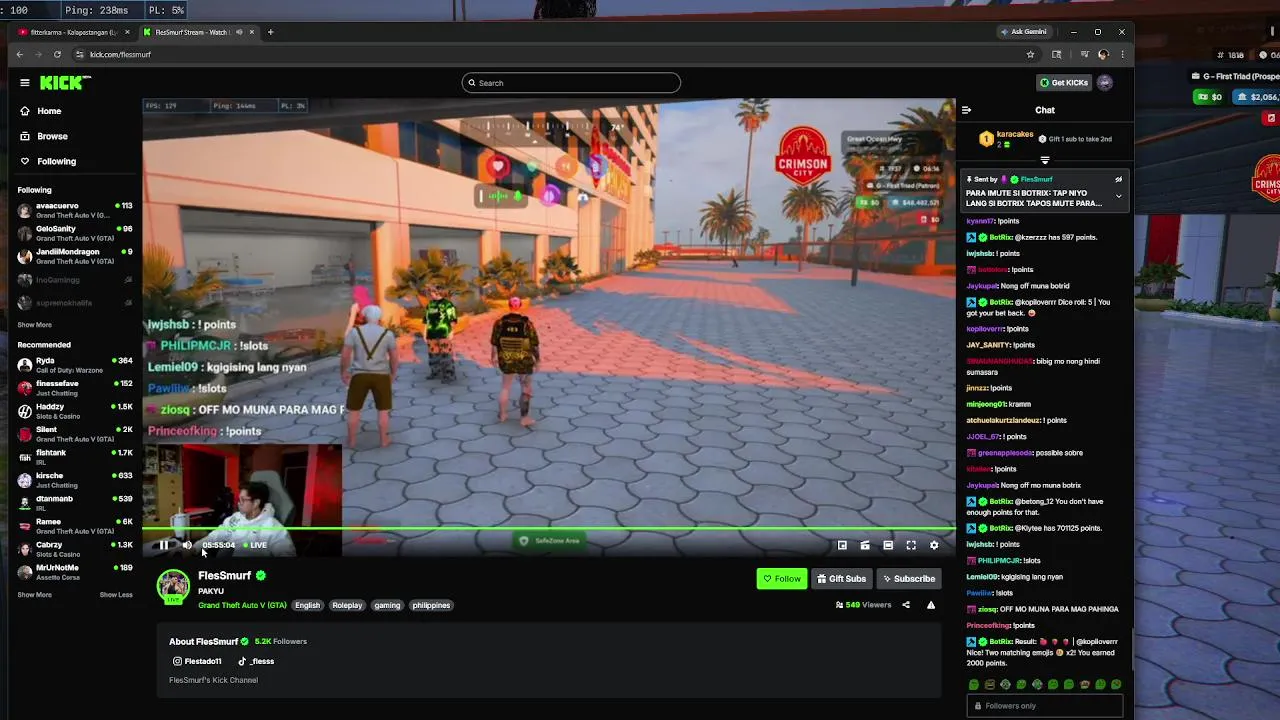The height and width of the screenshot is (720, 1280).
Task: Reload the Kick page
Action: [x=57, y=54]
